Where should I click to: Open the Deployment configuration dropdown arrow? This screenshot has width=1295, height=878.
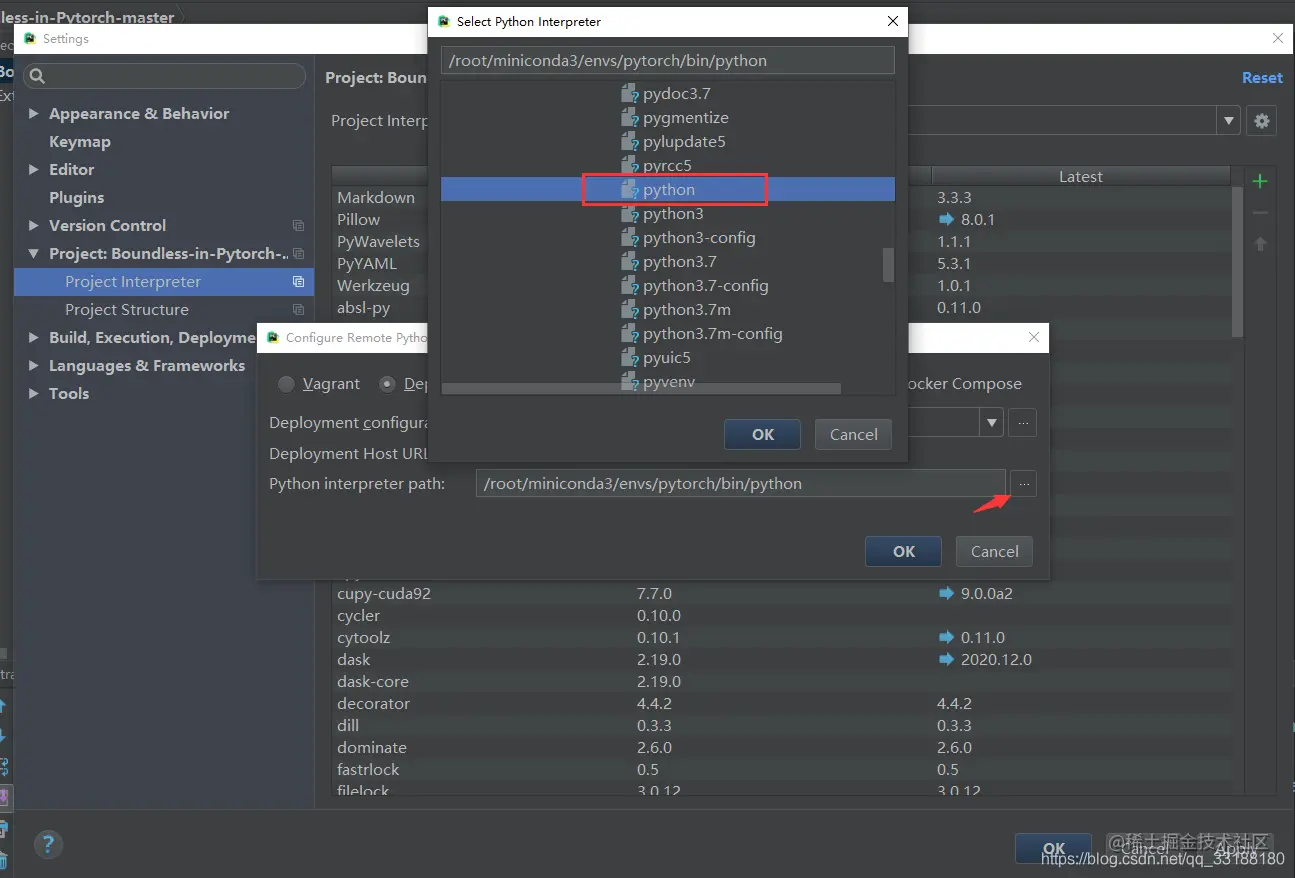point(991,422)
